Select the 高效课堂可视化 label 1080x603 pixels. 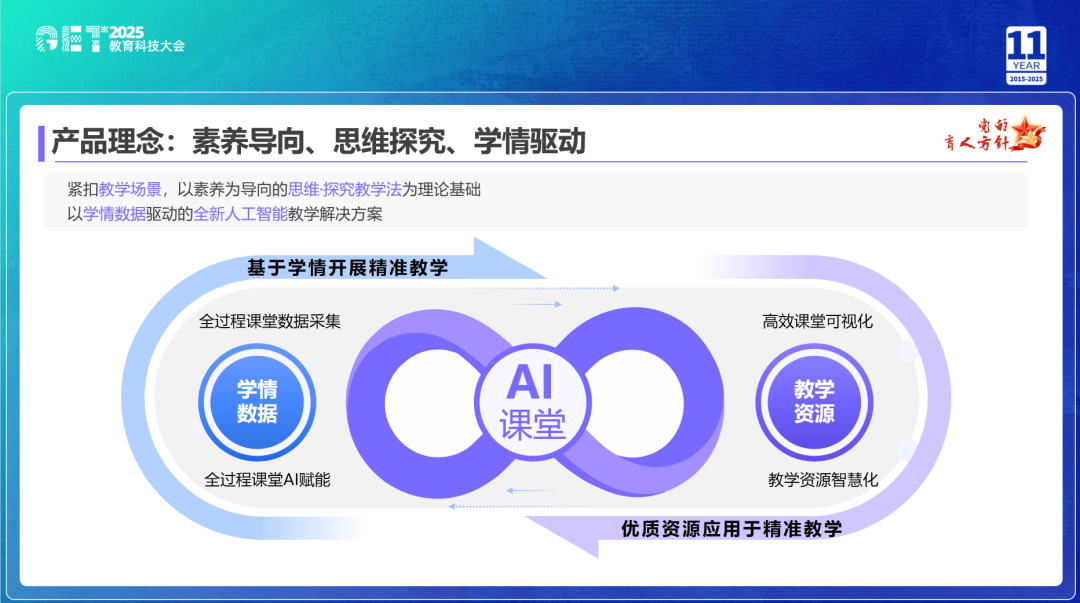coord(817,321)
